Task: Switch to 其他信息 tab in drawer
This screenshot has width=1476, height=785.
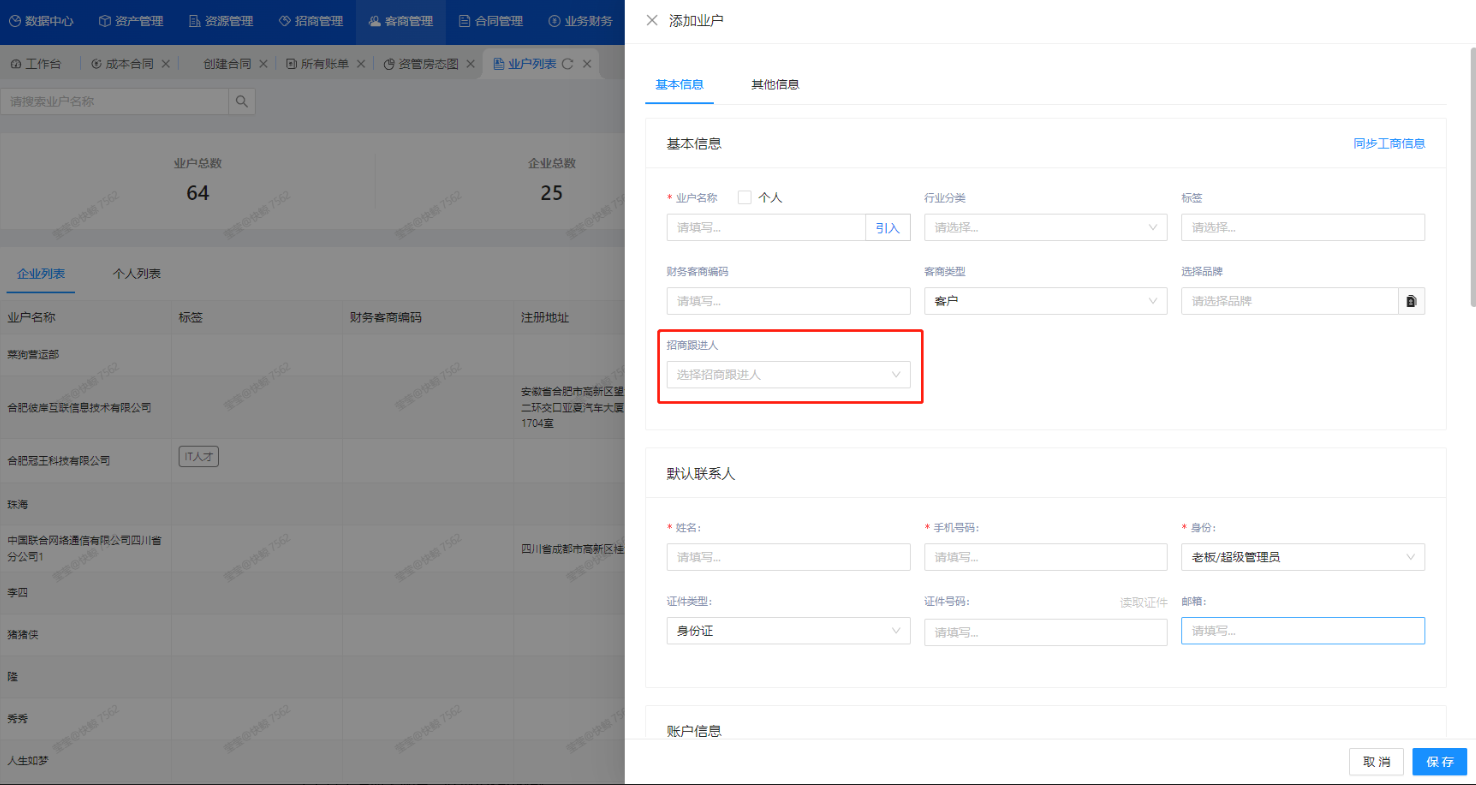Action: (775, 85)
